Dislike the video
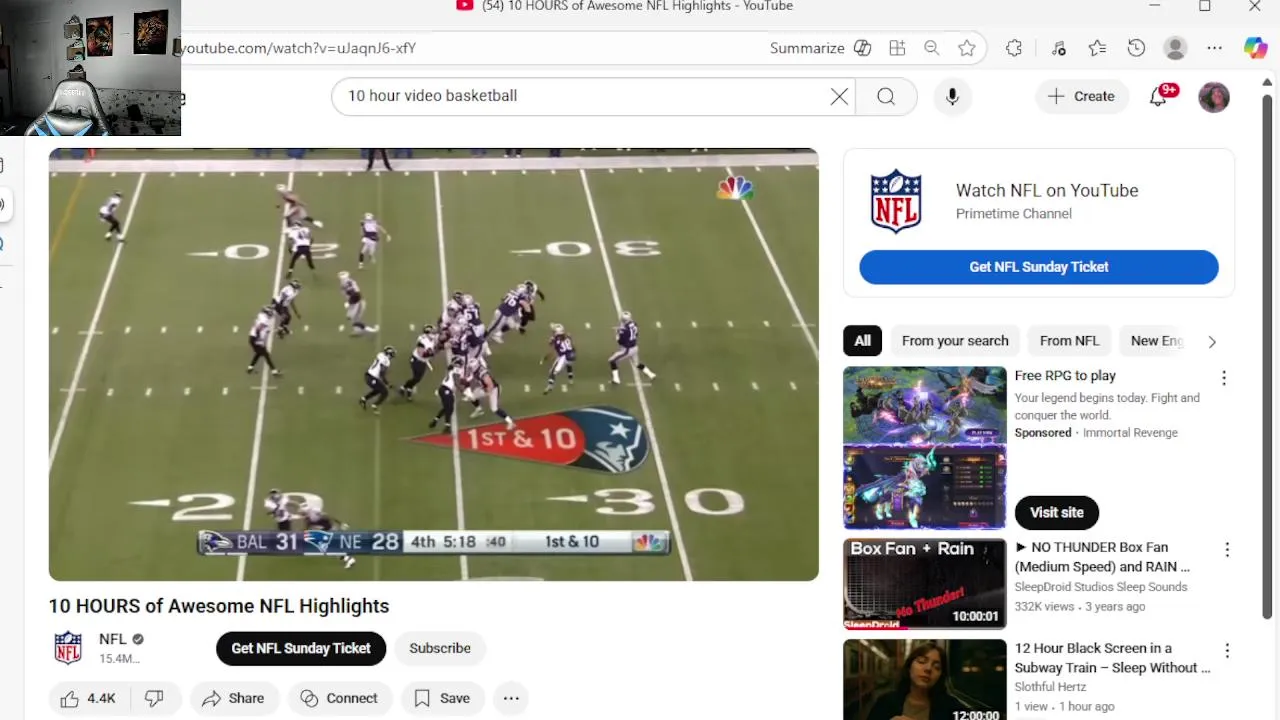 tap(155, 699)
